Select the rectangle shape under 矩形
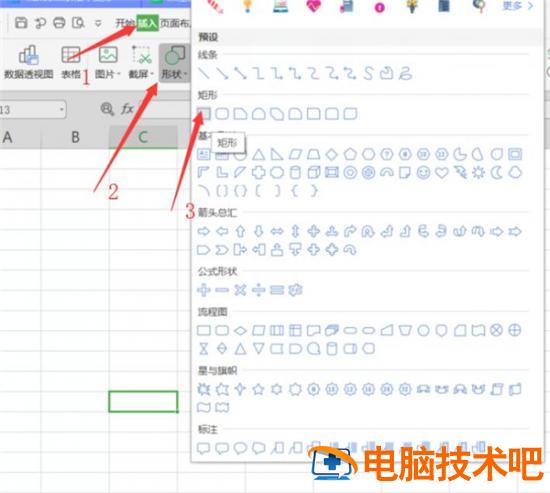 (204, 114)
